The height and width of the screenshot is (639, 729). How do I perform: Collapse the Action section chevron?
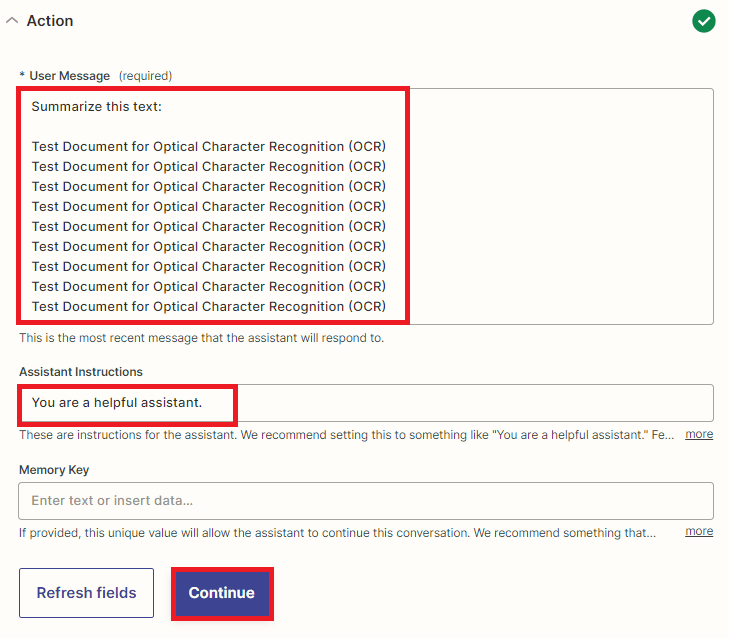12,21
